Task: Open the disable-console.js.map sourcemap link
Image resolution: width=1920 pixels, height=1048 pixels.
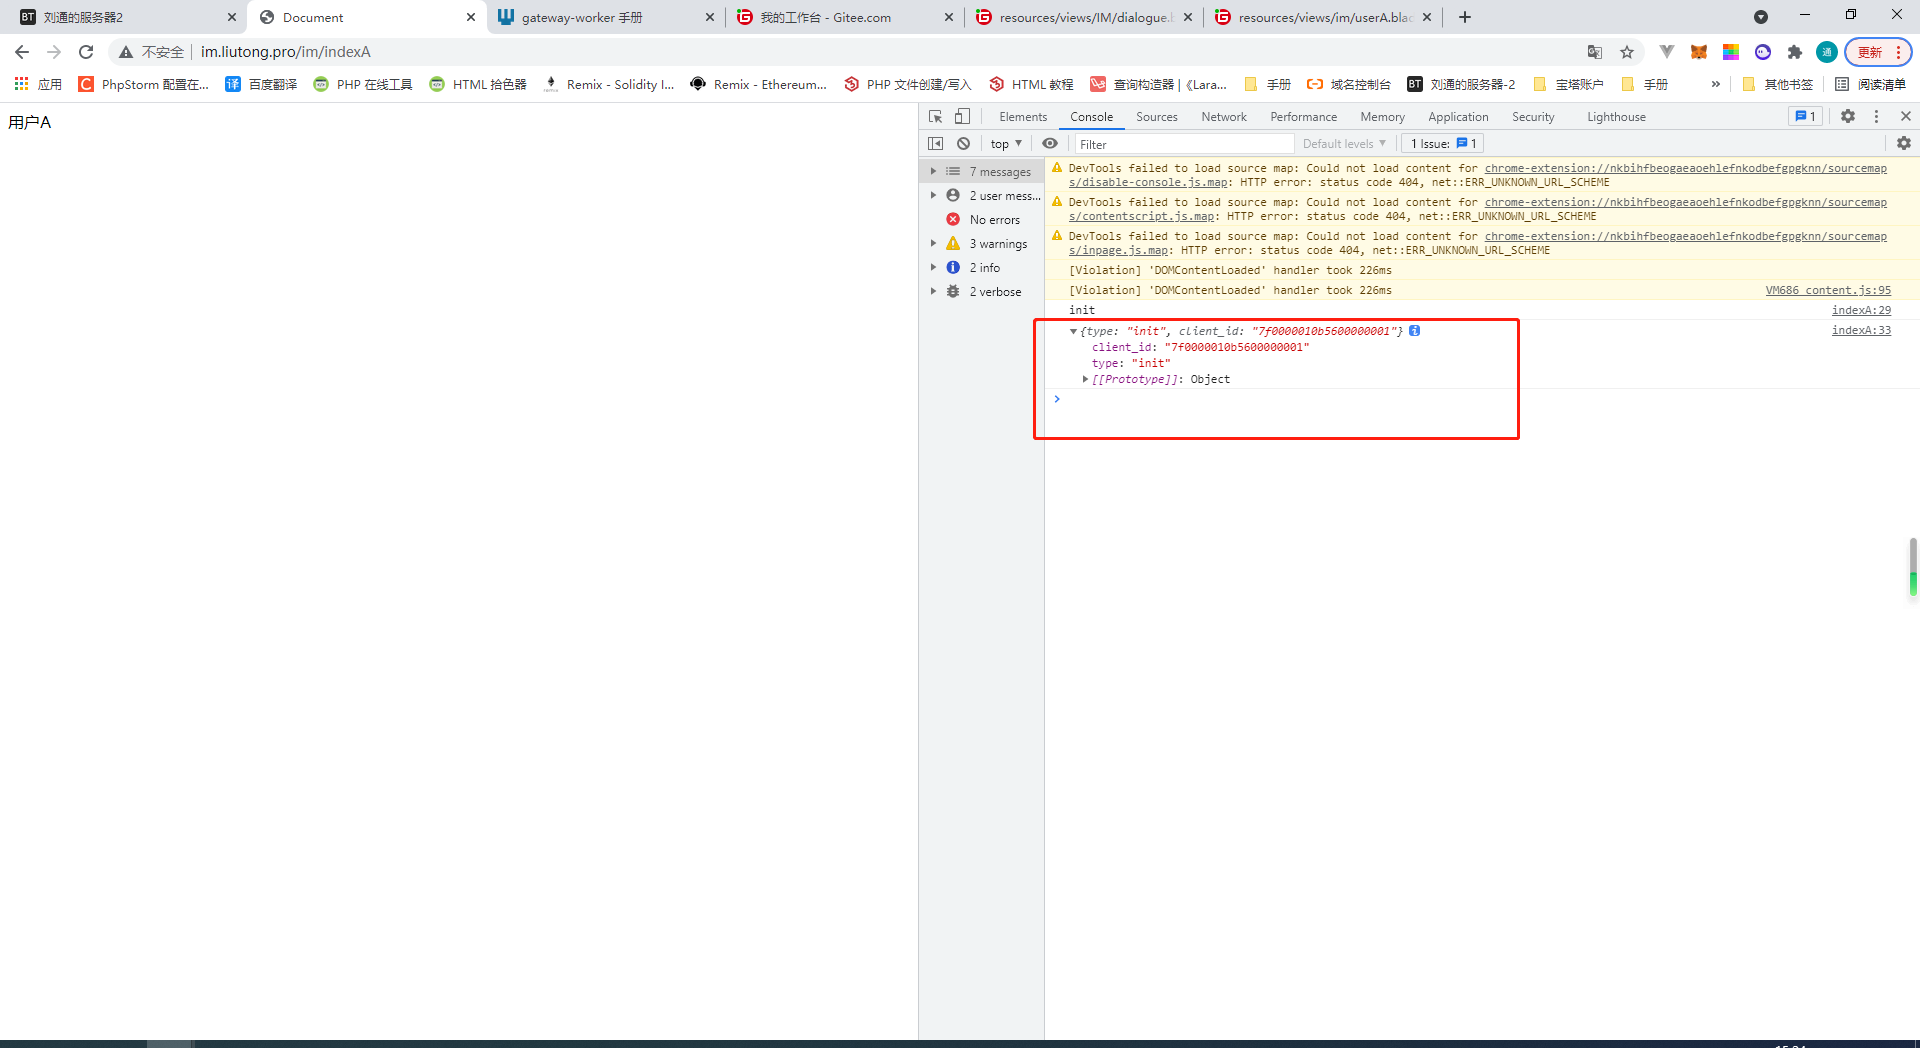Action: coord(1148,182)
